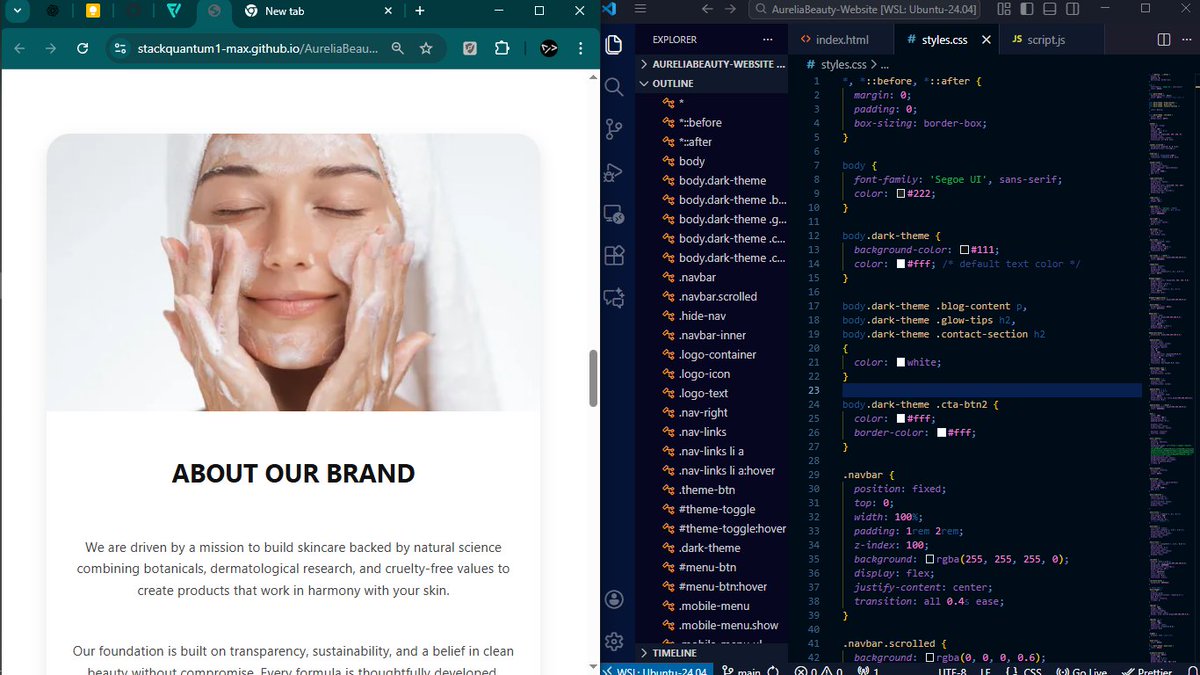
Task: Open Chrome profile avatar
Action: pyautogui.click(x=548, y=48)
